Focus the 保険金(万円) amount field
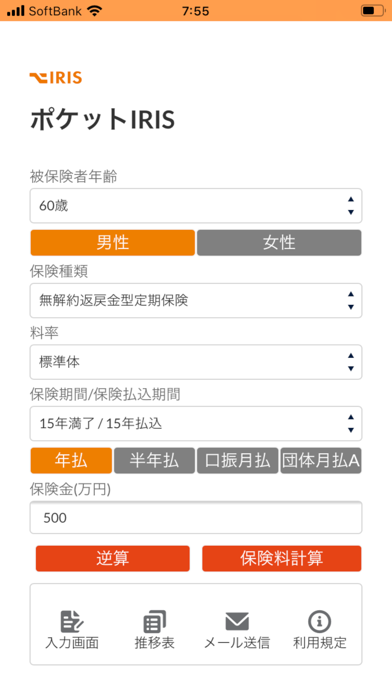 coord(196,518)
